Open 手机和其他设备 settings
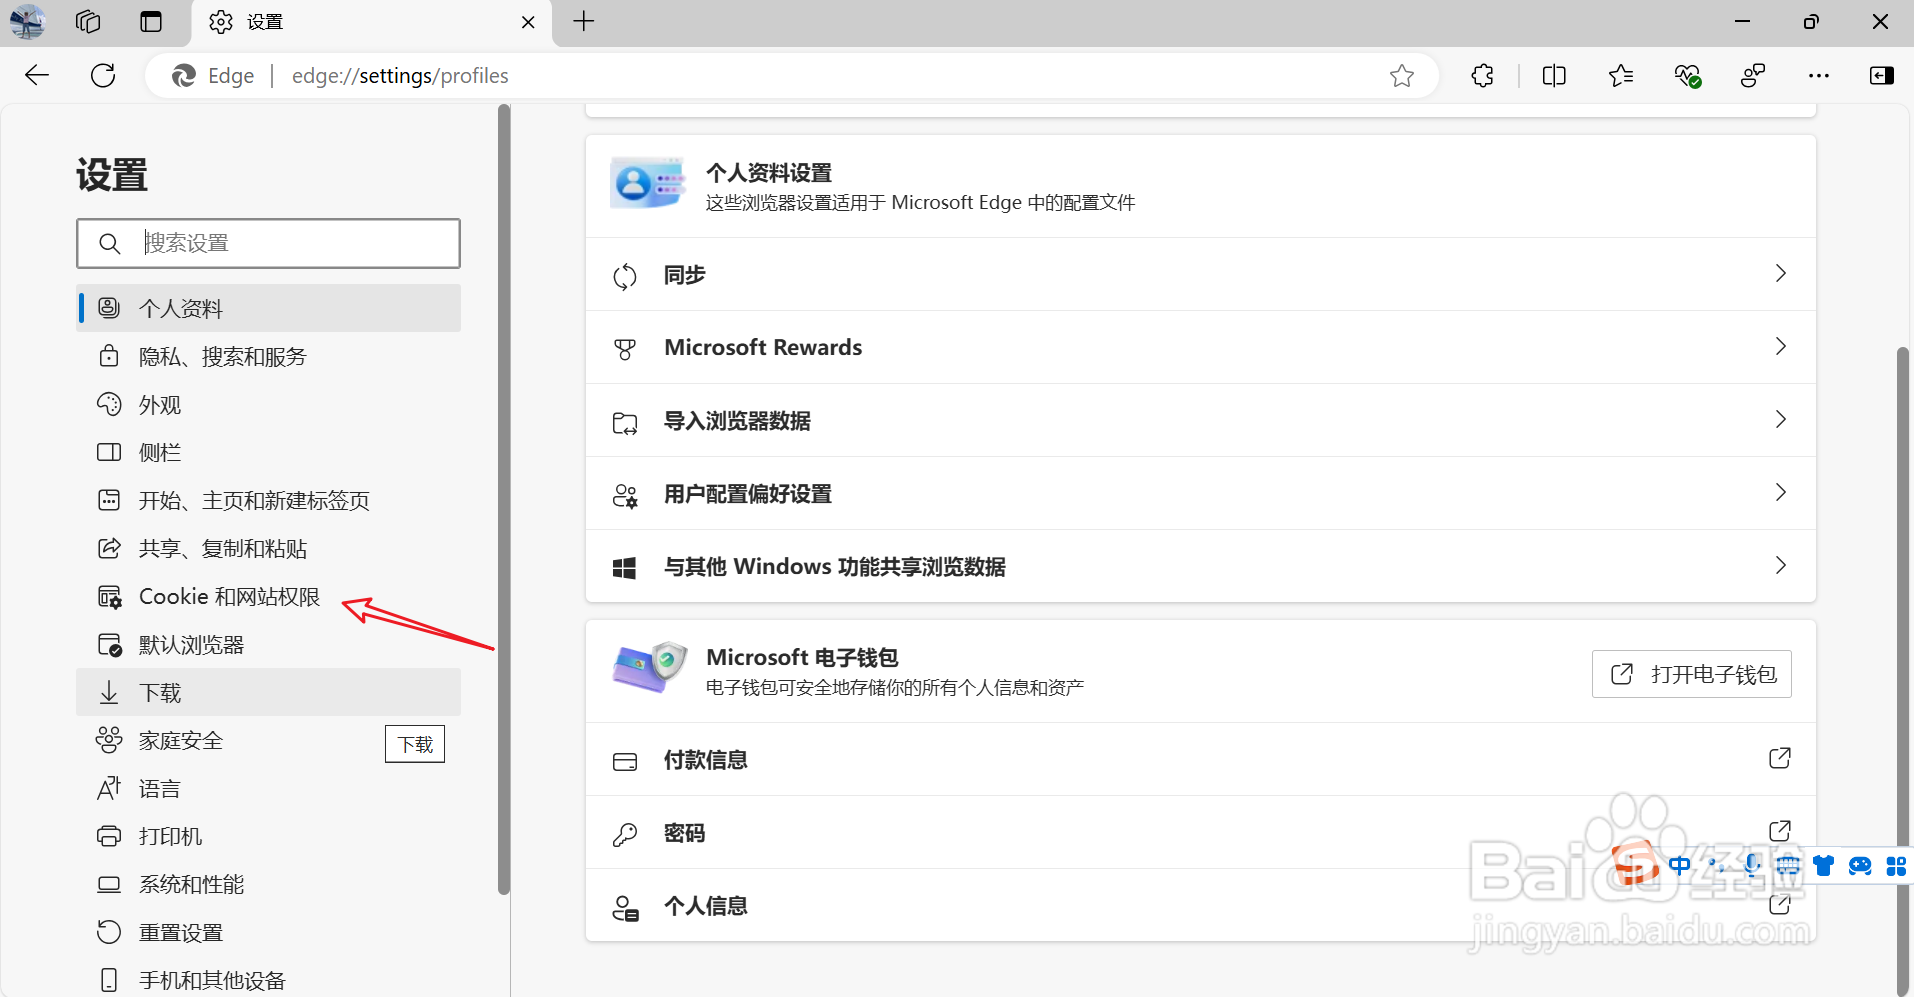The height and width of the screenshot is (997, 1914). pyautogui.click(x=268, y=980)
